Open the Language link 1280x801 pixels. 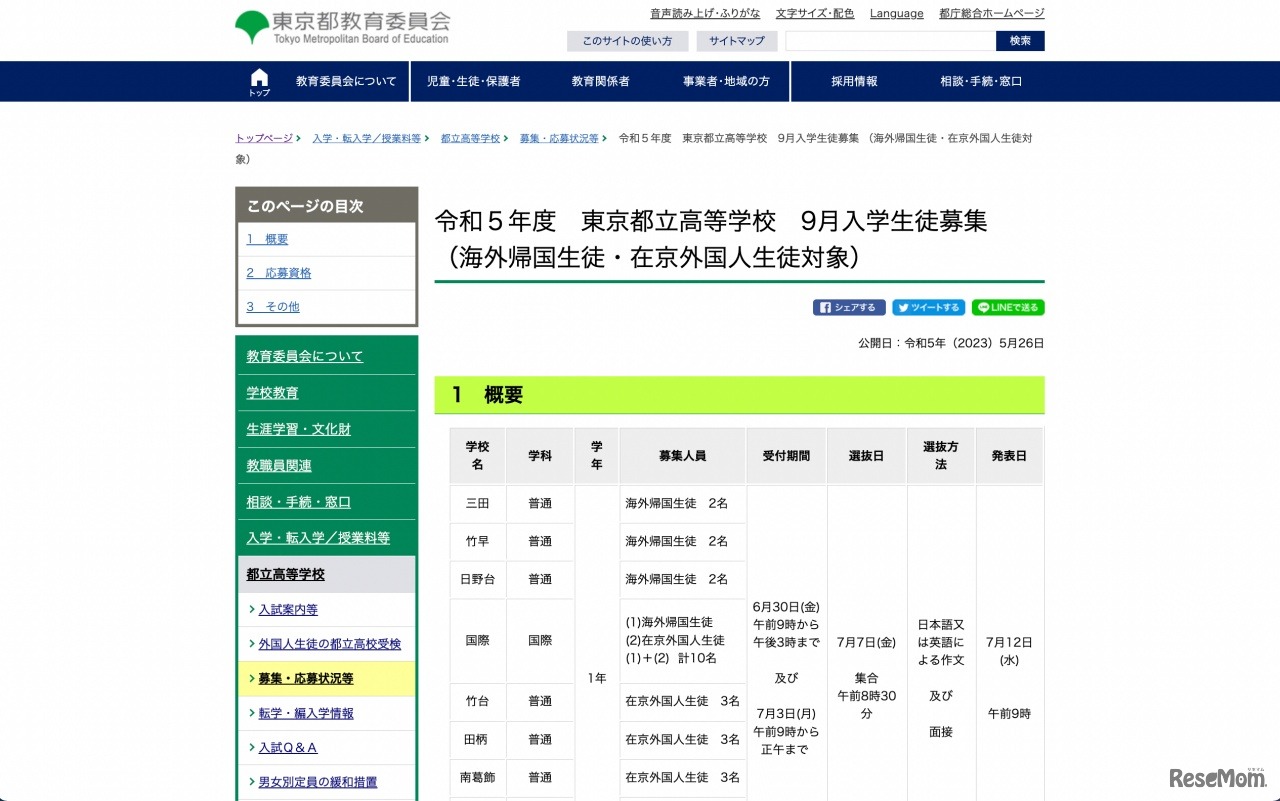click(x=896, y=13)
